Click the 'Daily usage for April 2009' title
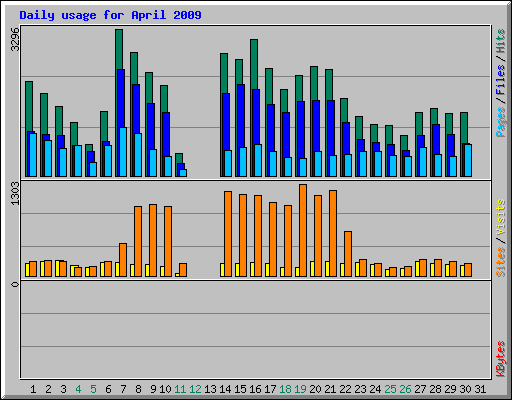512x400 pixels. pos(110,15)
